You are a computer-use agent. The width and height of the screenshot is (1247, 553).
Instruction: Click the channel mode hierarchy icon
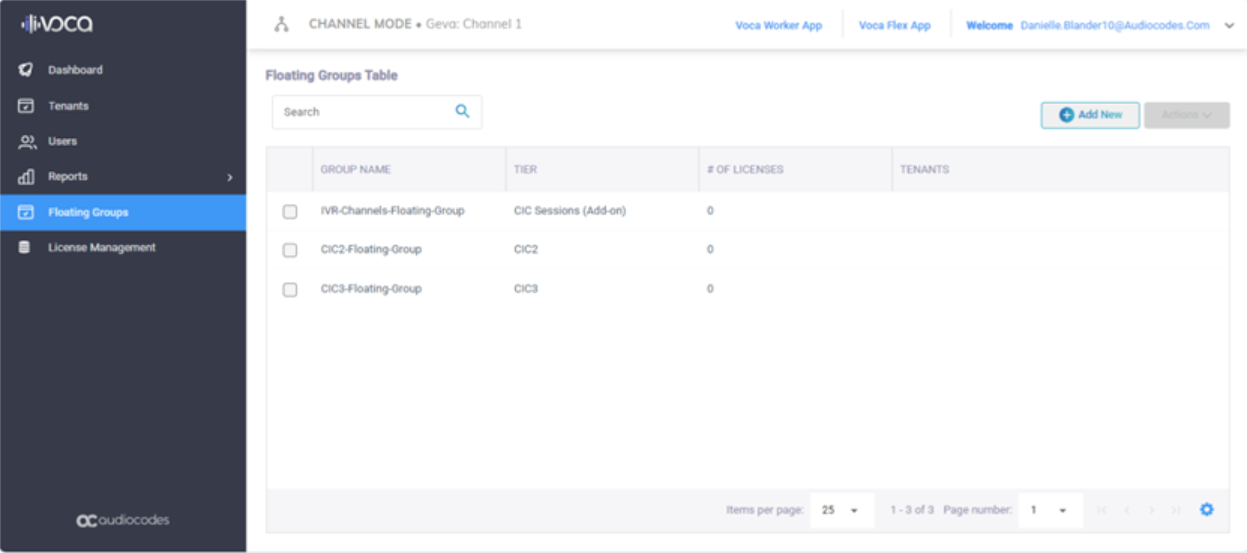pyautogui.click(x=282, y=25)
